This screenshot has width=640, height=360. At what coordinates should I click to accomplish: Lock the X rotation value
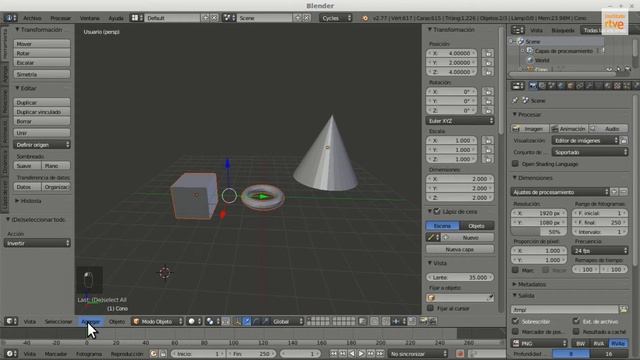pyautogui.click(x=488, y=92)
